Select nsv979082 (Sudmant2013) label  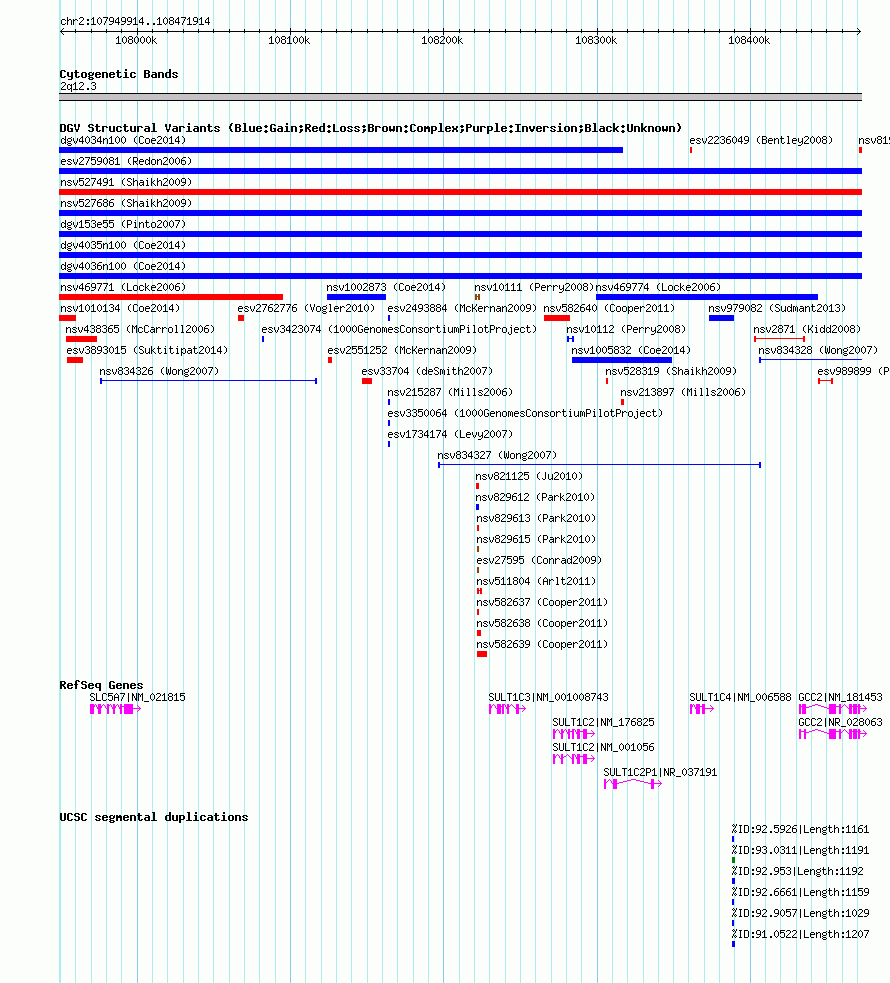point(777,308)
